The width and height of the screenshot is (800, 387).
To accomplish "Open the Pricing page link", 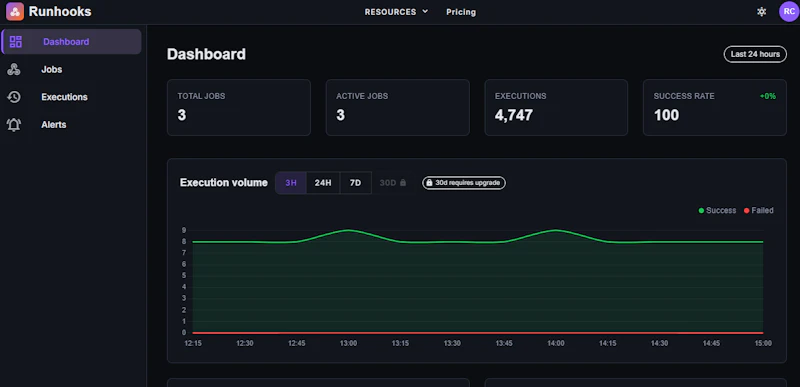I will [461, 12].
